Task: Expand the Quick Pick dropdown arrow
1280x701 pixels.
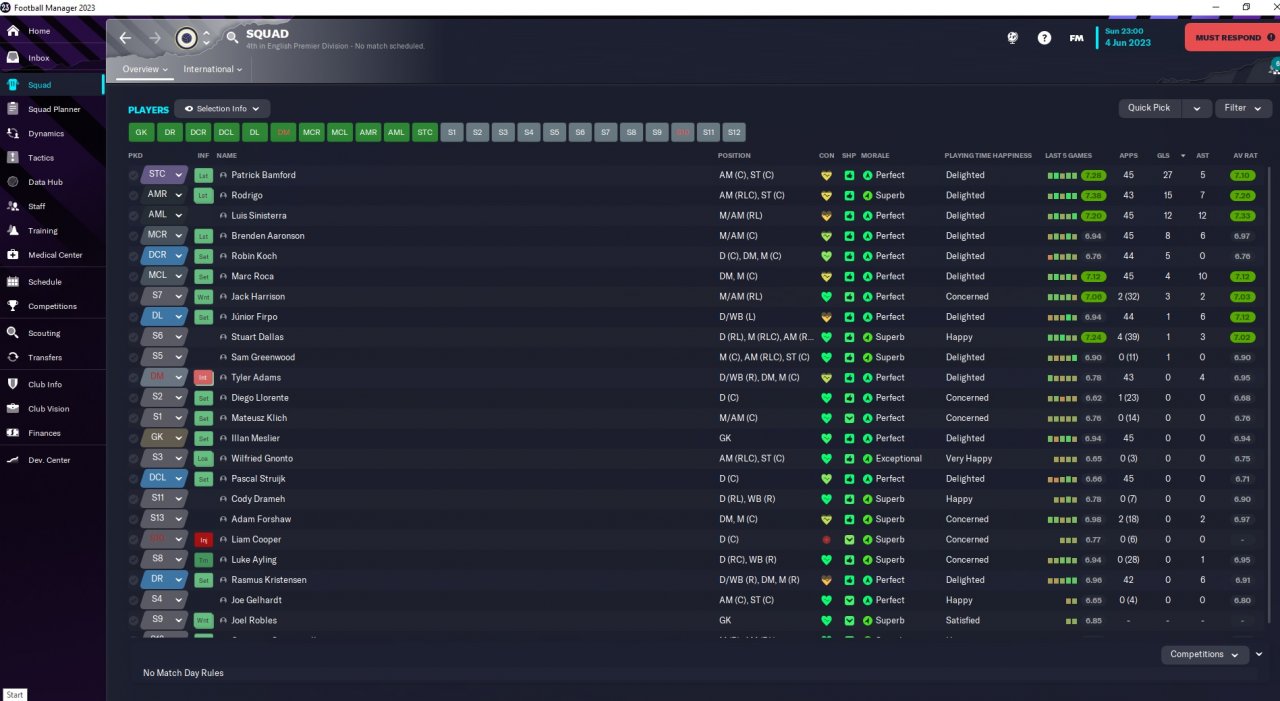Action: click(x=1196, y=108)
